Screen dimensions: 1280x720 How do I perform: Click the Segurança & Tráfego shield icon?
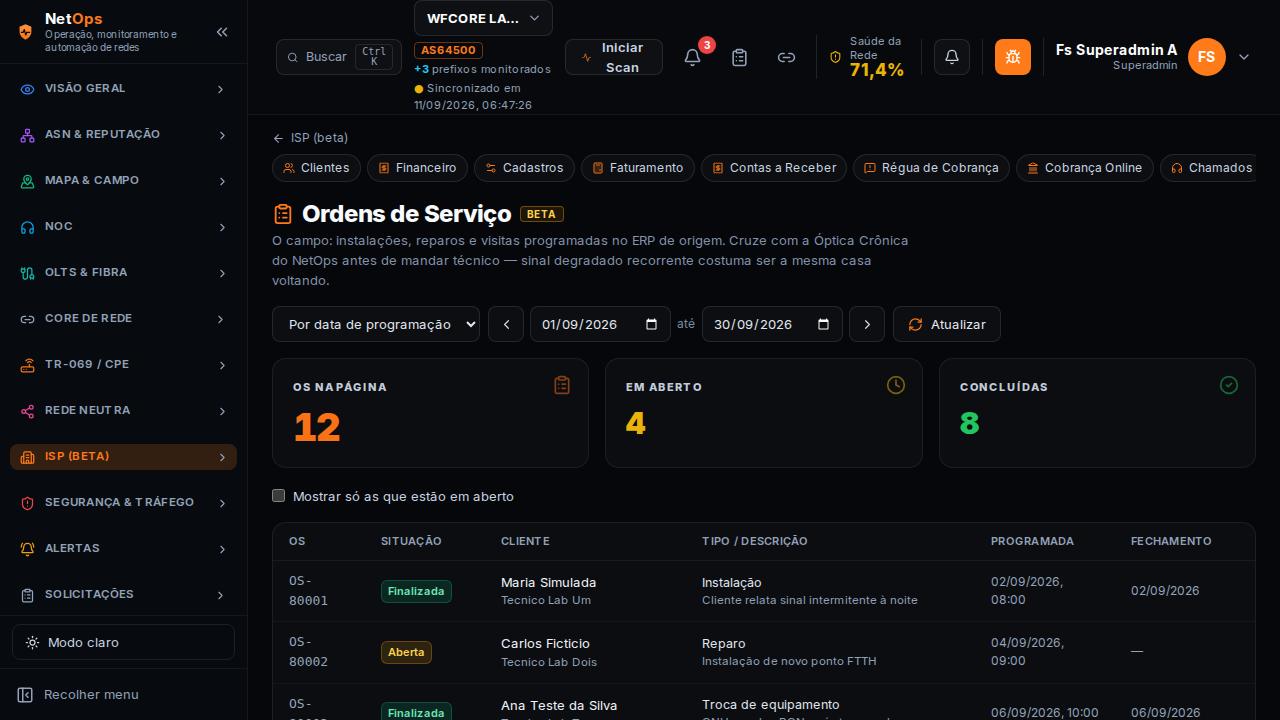click(28, 503)
